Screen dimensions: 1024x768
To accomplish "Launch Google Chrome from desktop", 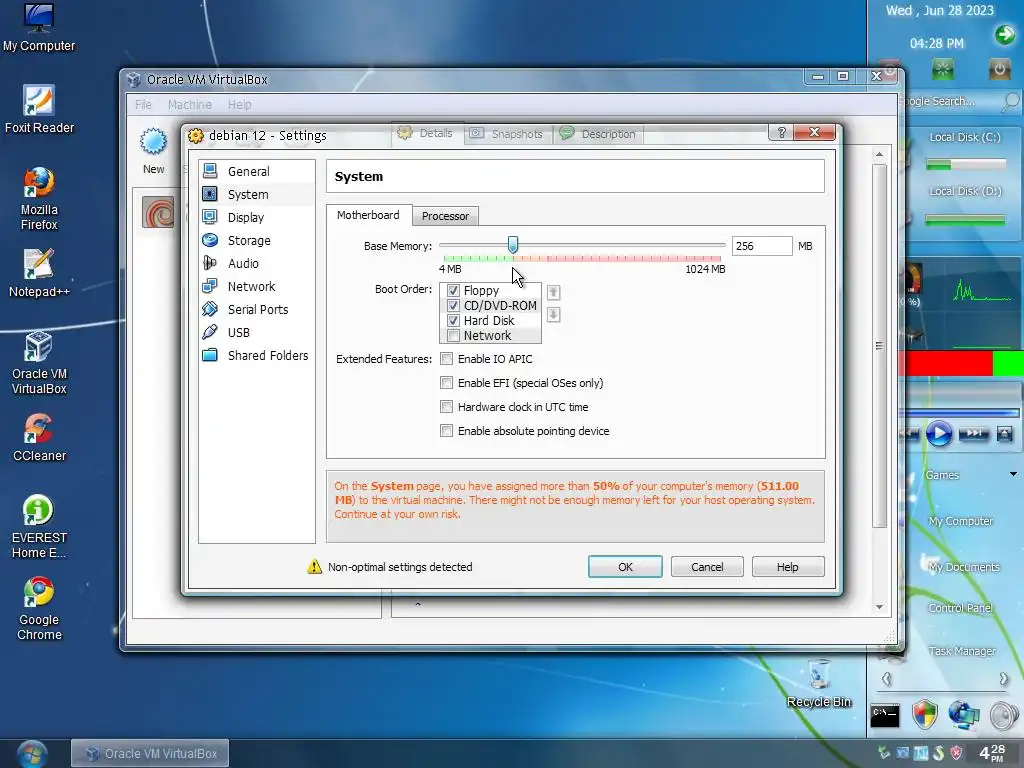I will point(39,609).
